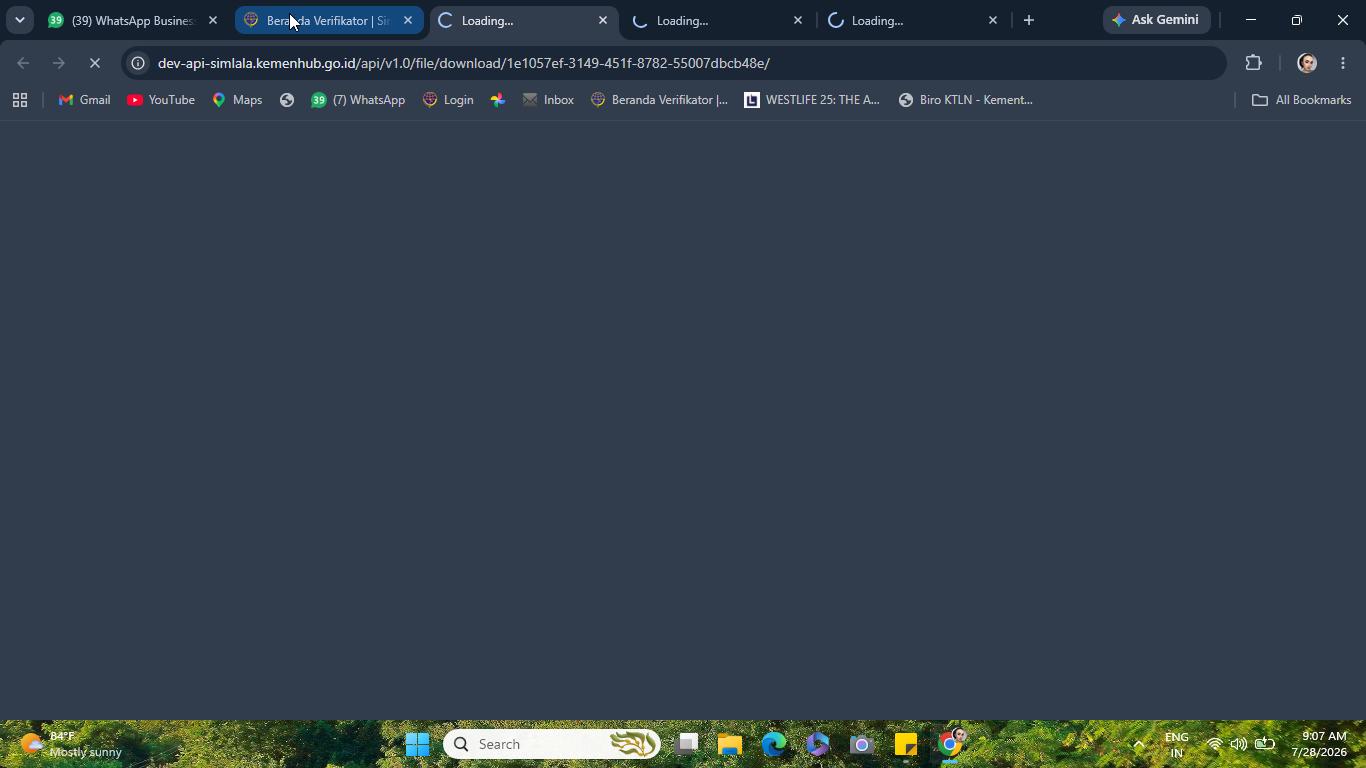Open Task View on the taskbar
1366x768 pixels.
(686, 744)
